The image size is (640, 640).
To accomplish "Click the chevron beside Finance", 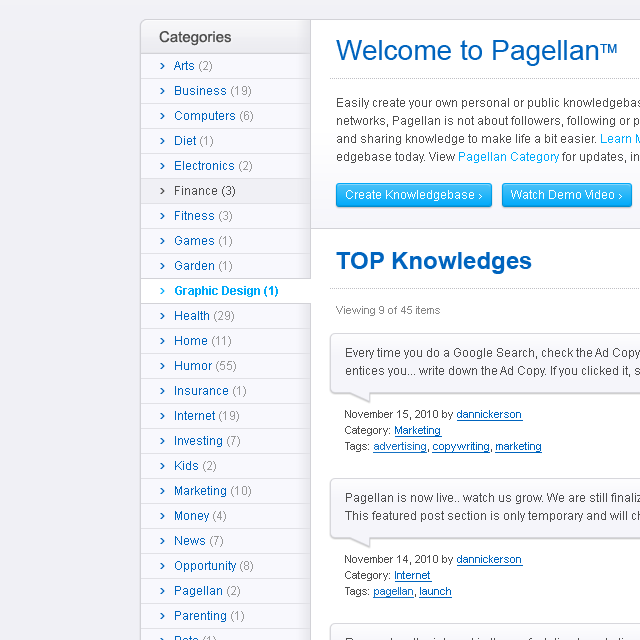I will 162,191.
